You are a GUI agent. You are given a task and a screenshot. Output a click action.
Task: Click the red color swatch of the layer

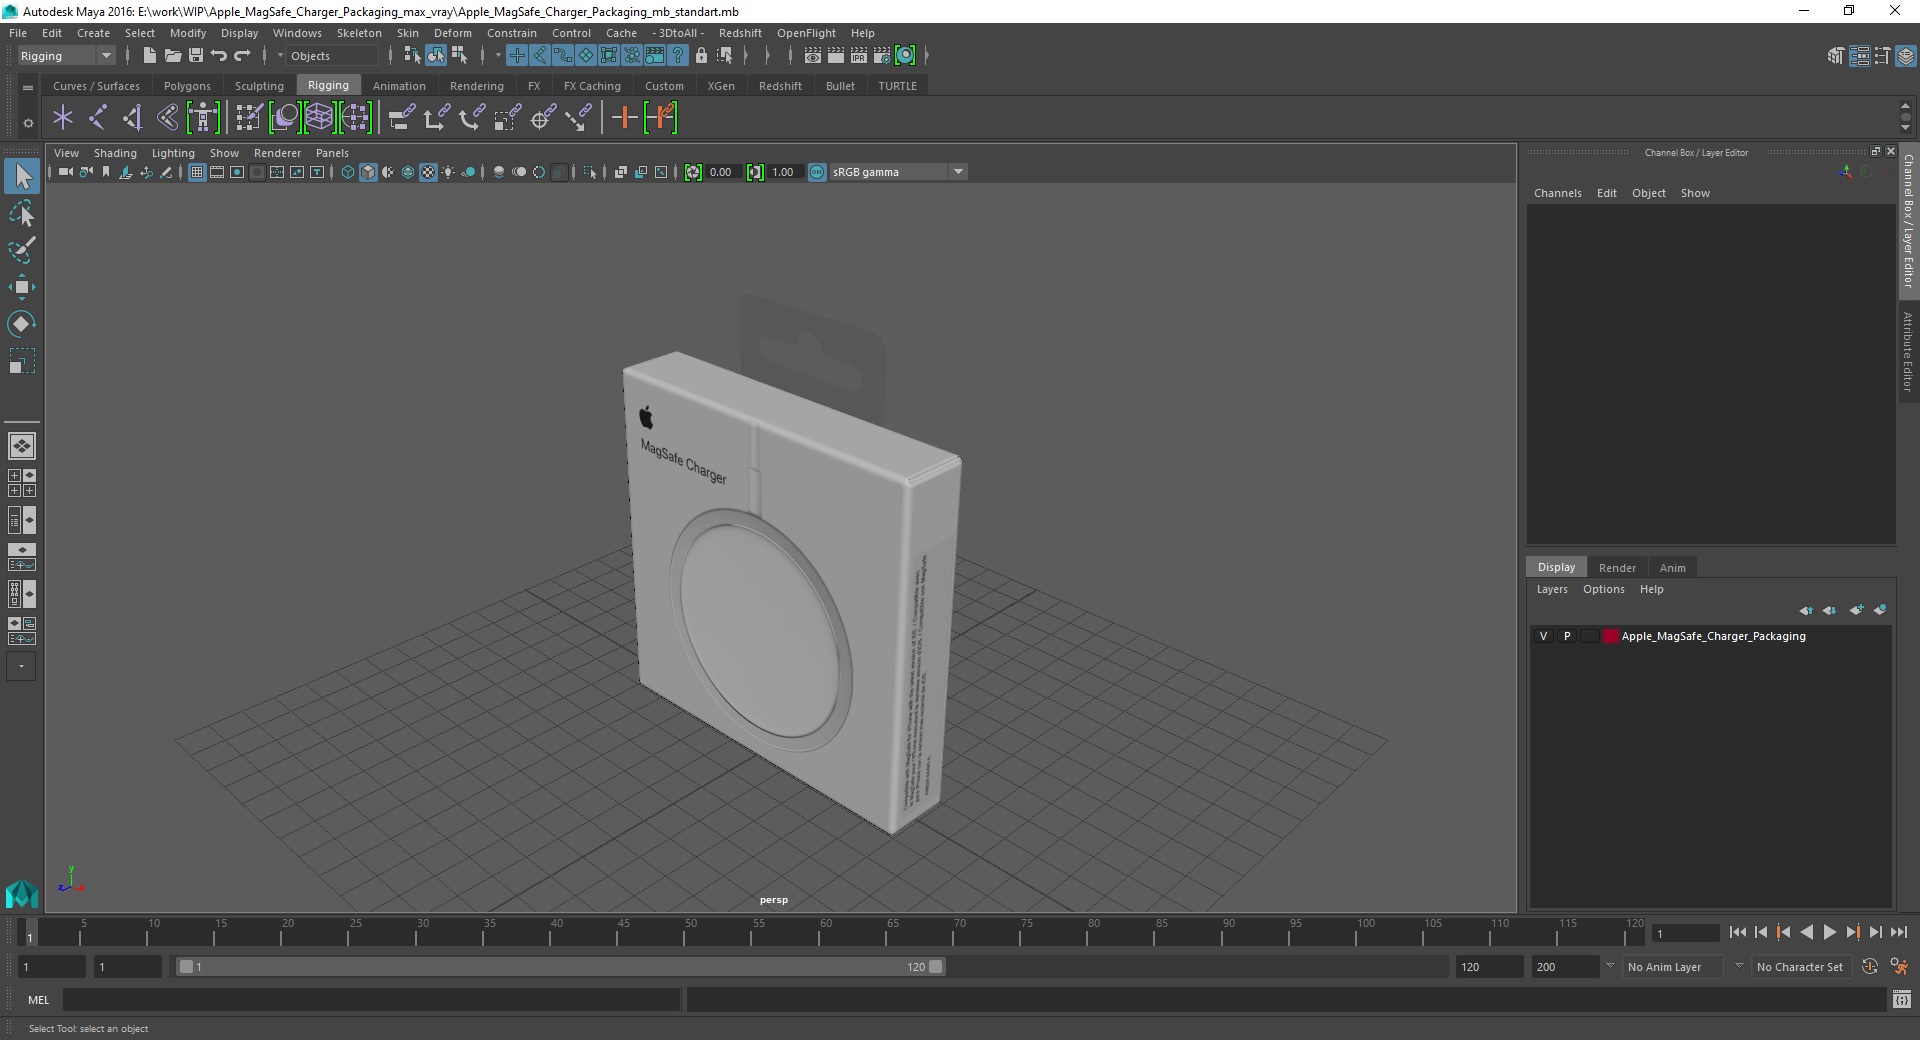pyautogui.click(x=1610, y=636)
